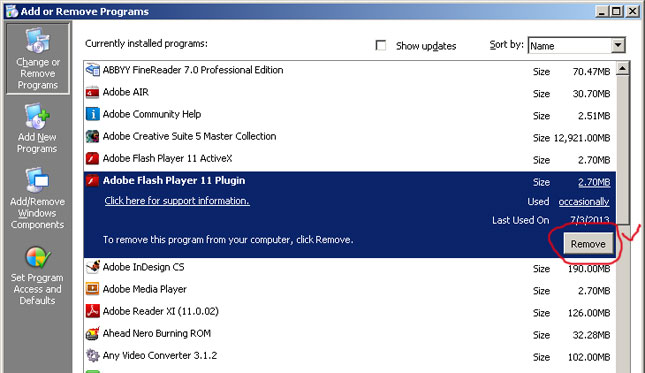Screen dimensions: 645x373
Task: Click the Adobe Reader XI icon
Action: point(93,311)
